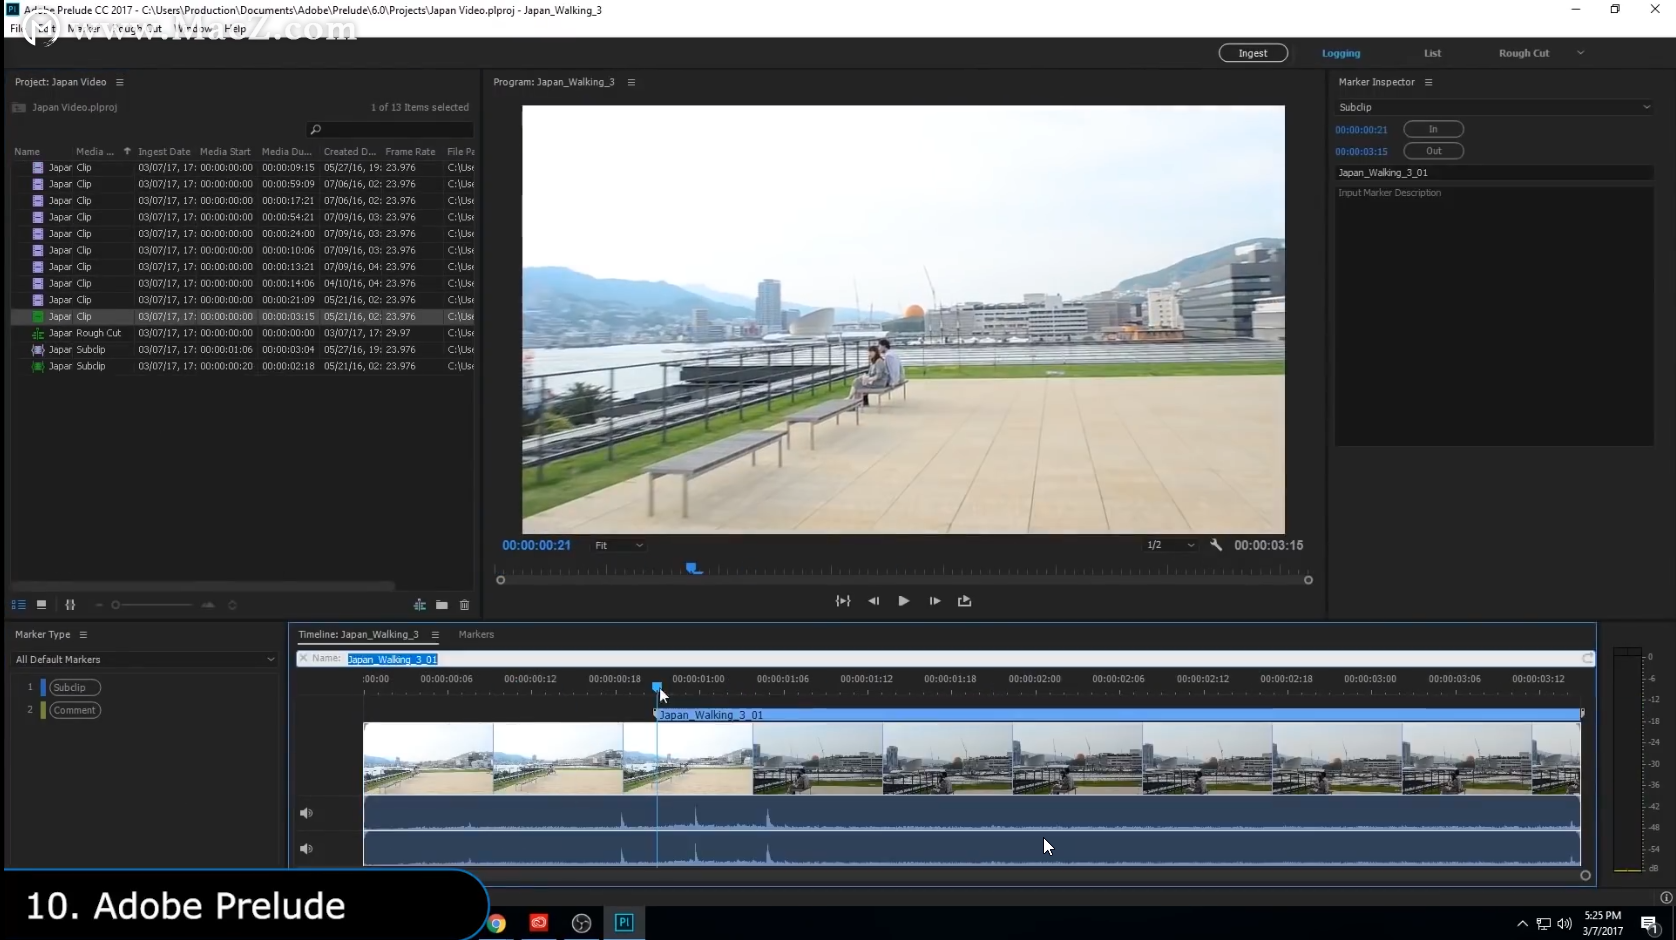Click the timeline zoom scrollbar handle

click(x=1585, y=876)
